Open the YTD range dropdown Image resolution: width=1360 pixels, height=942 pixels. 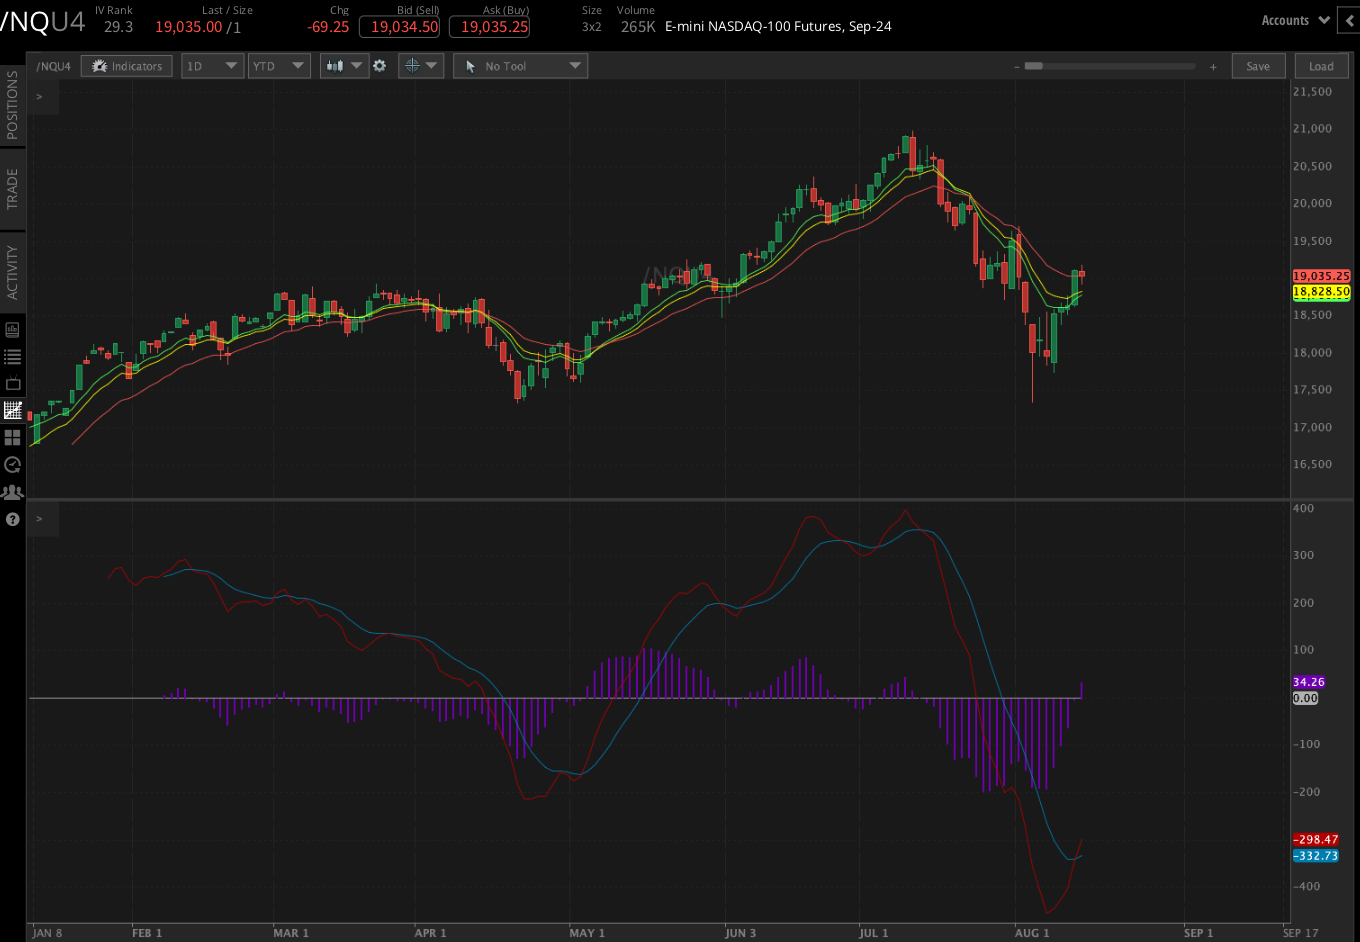pyautogui.click(x=279, y=65)
